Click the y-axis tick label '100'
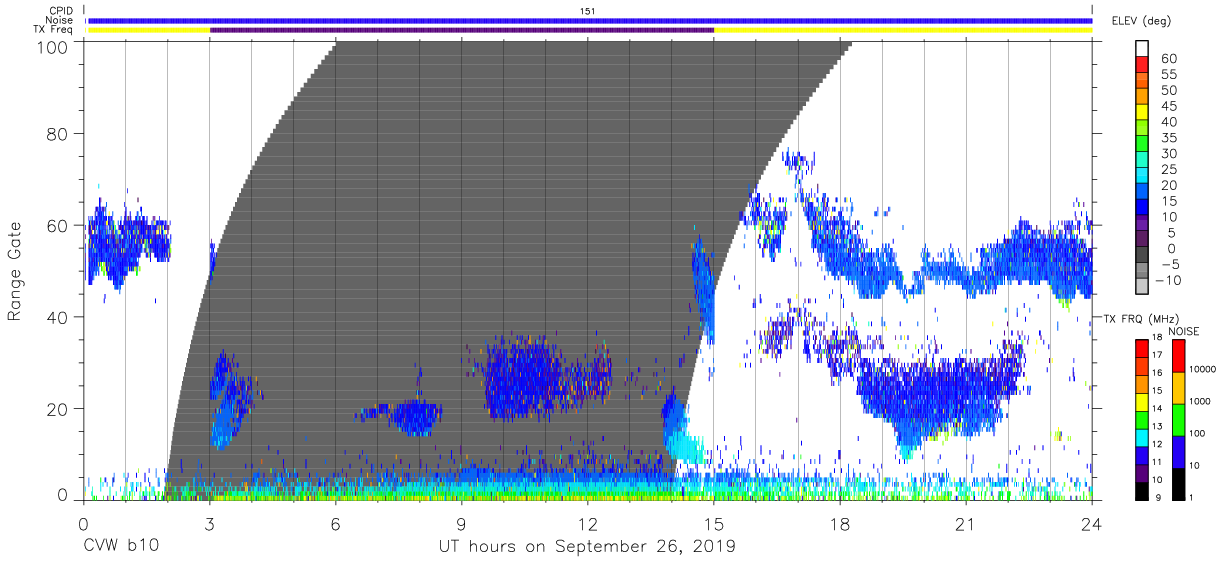This screenshot has width=1228, height=567. (x=53, y=46)
